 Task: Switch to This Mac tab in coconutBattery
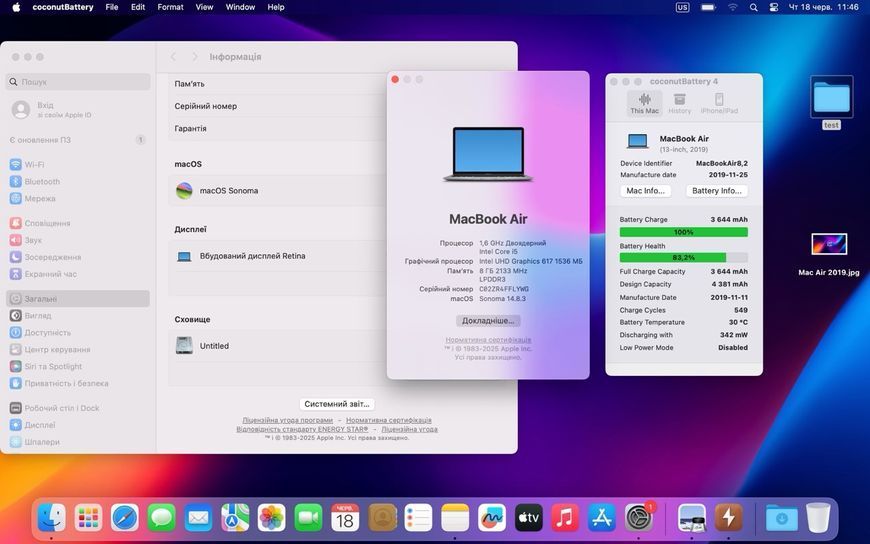(x=644, y=103)
